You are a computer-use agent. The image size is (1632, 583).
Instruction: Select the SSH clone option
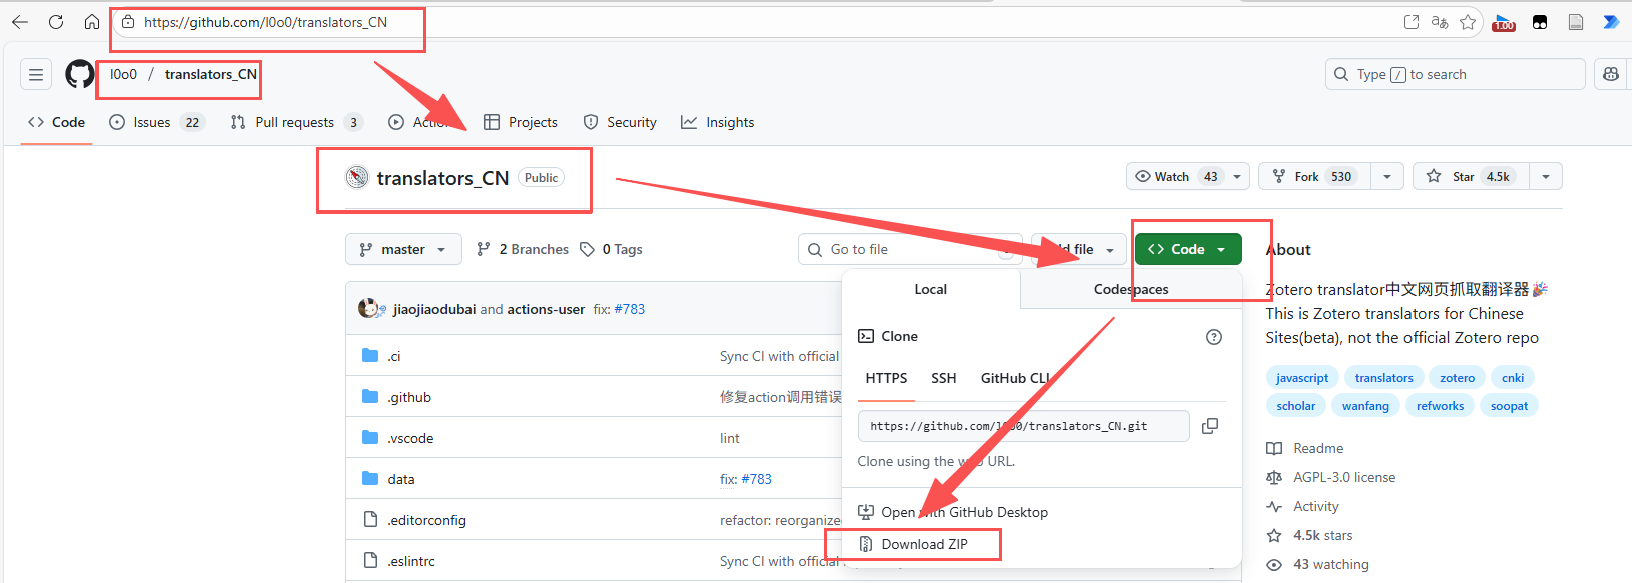click(943, 378)
